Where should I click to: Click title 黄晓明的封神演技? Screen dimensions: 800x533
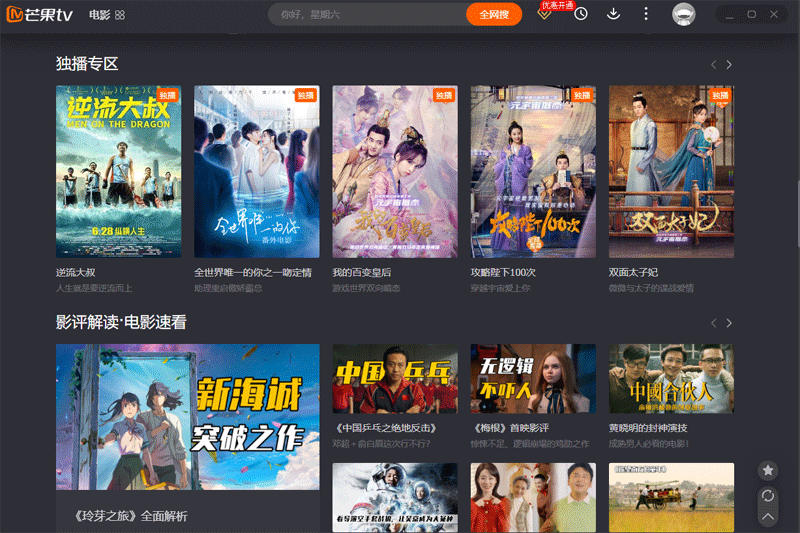click(x=648, y=428)
